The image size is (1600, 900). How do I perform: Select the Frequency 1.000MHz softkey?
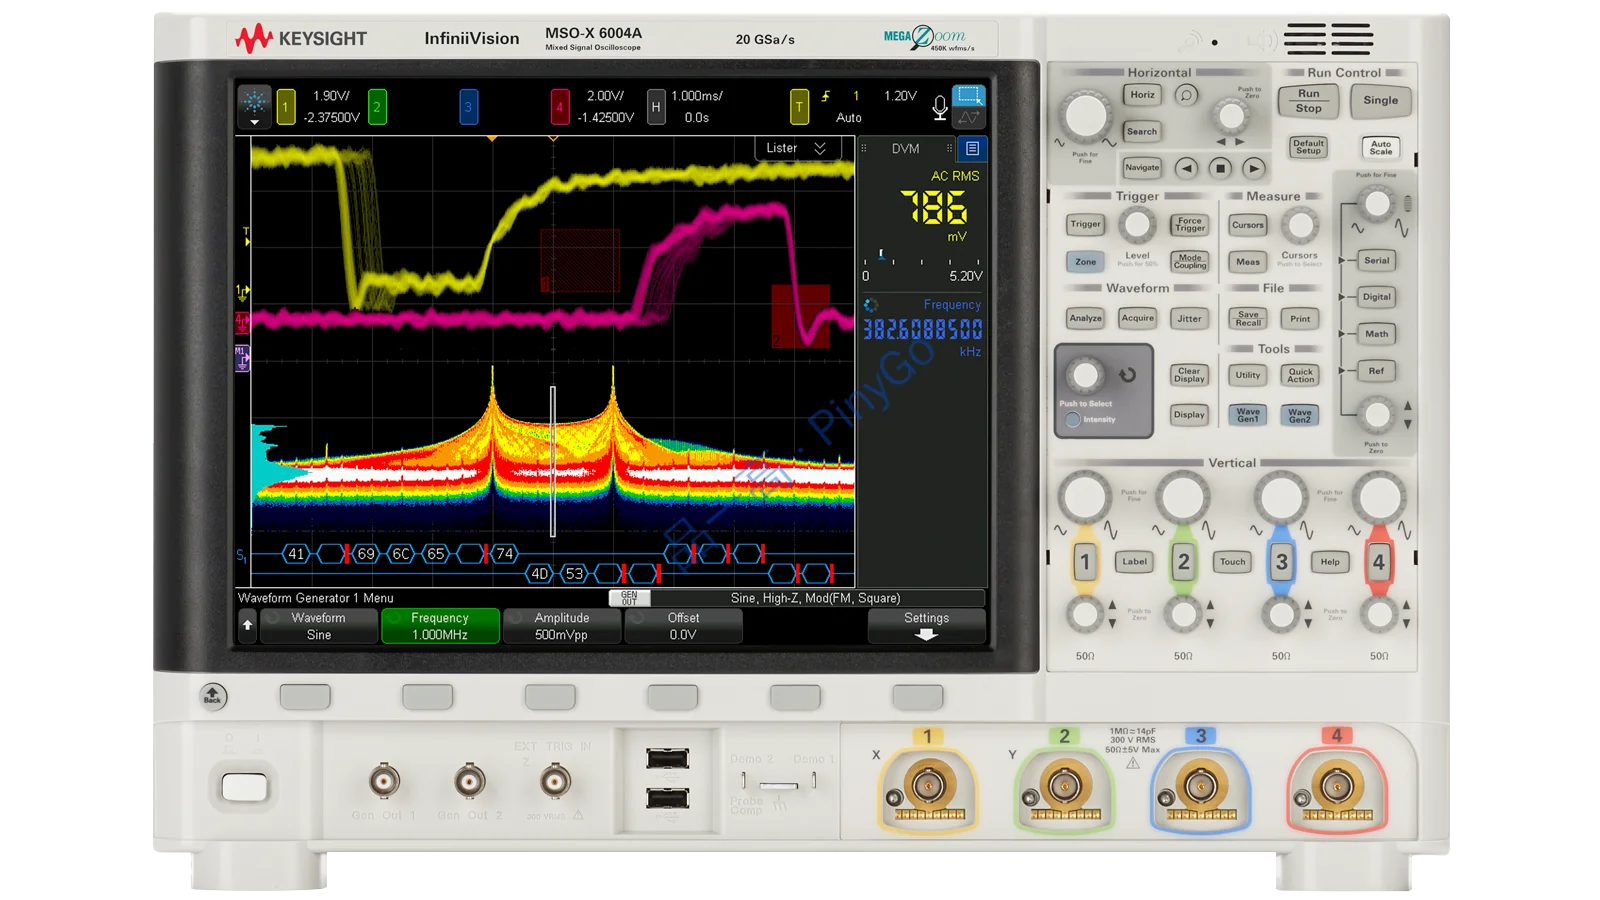pyautogui.click(x=440, y=626)
